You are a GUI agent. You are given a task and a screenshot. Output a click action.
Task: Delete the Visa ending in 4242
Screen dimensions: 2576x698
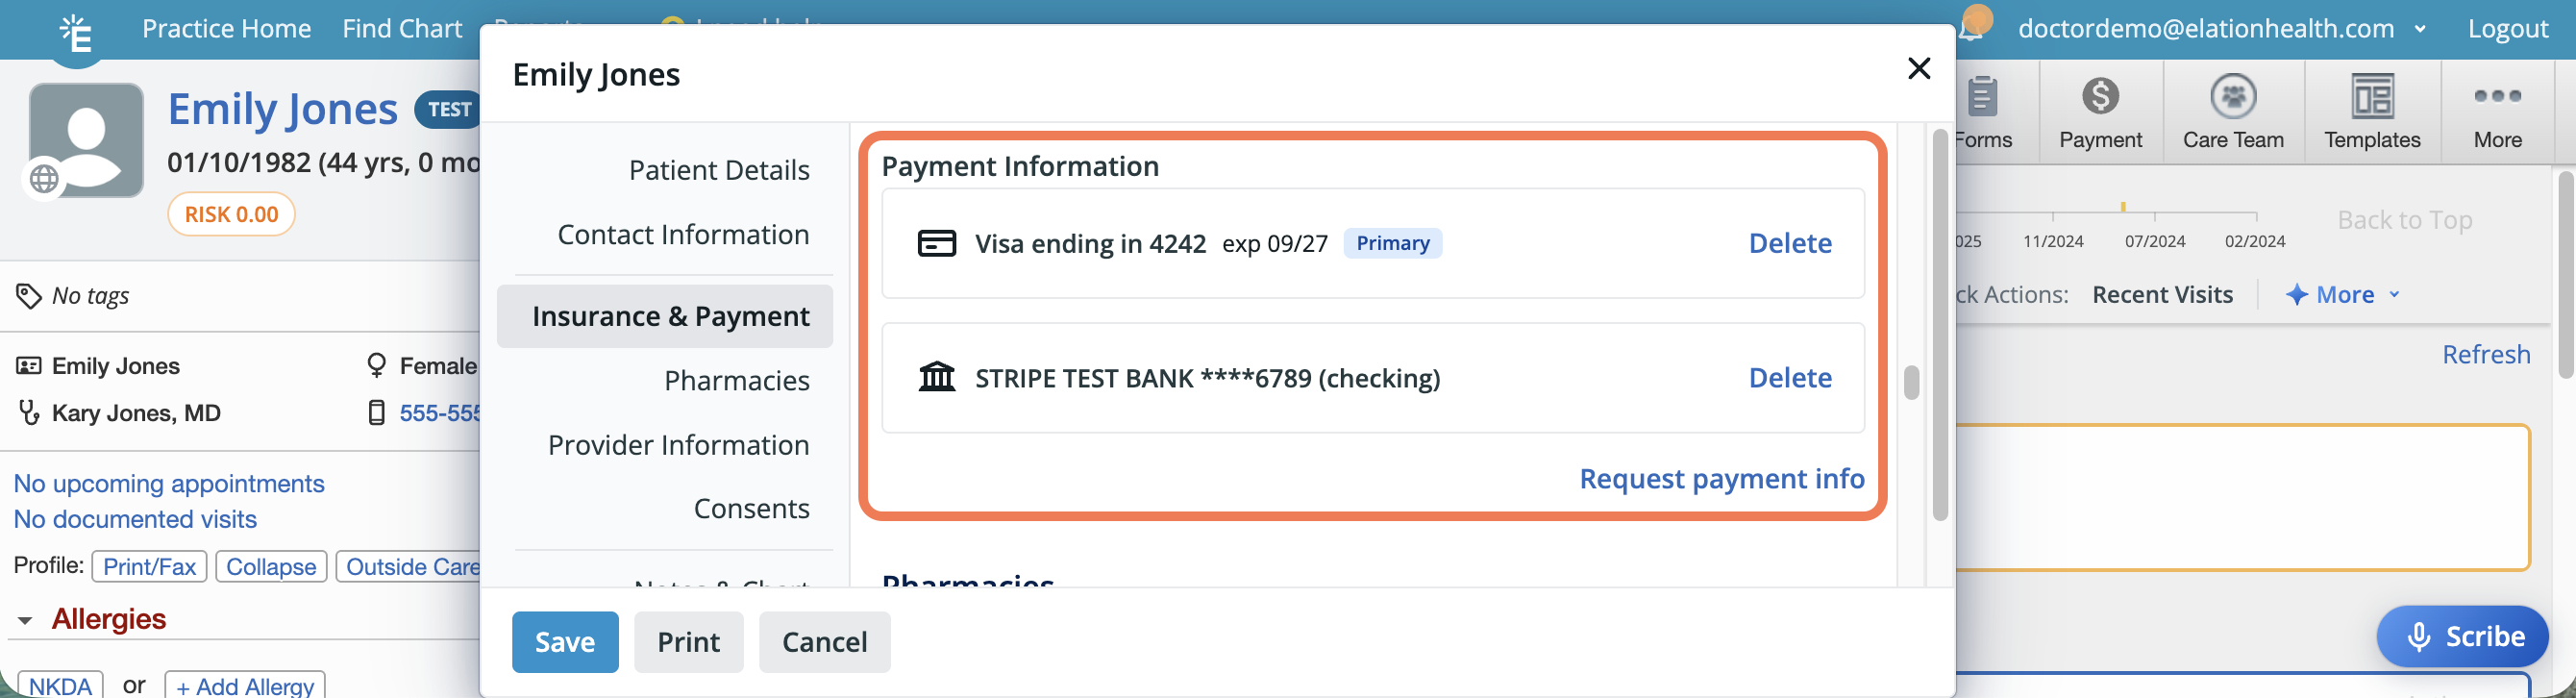pyautogui.click(x=1789, y=243)
